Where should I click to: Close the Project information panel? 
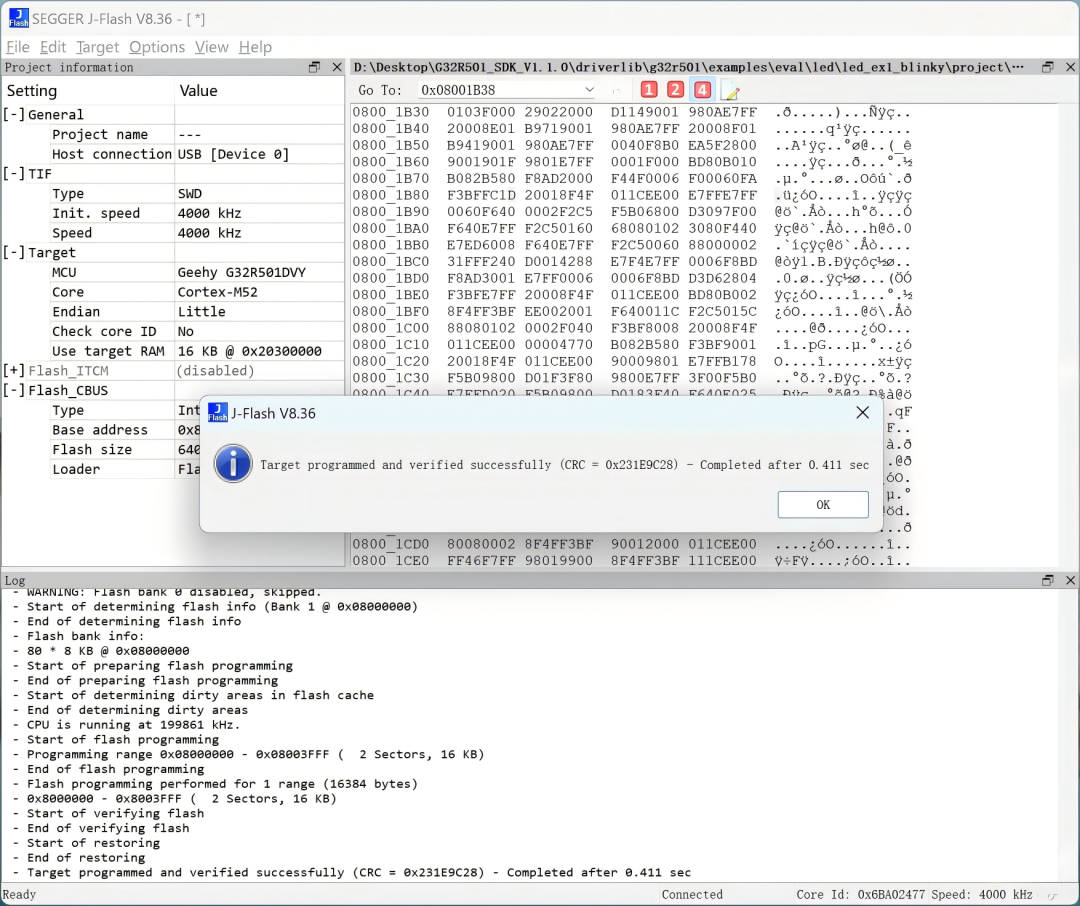click(337, 67)
